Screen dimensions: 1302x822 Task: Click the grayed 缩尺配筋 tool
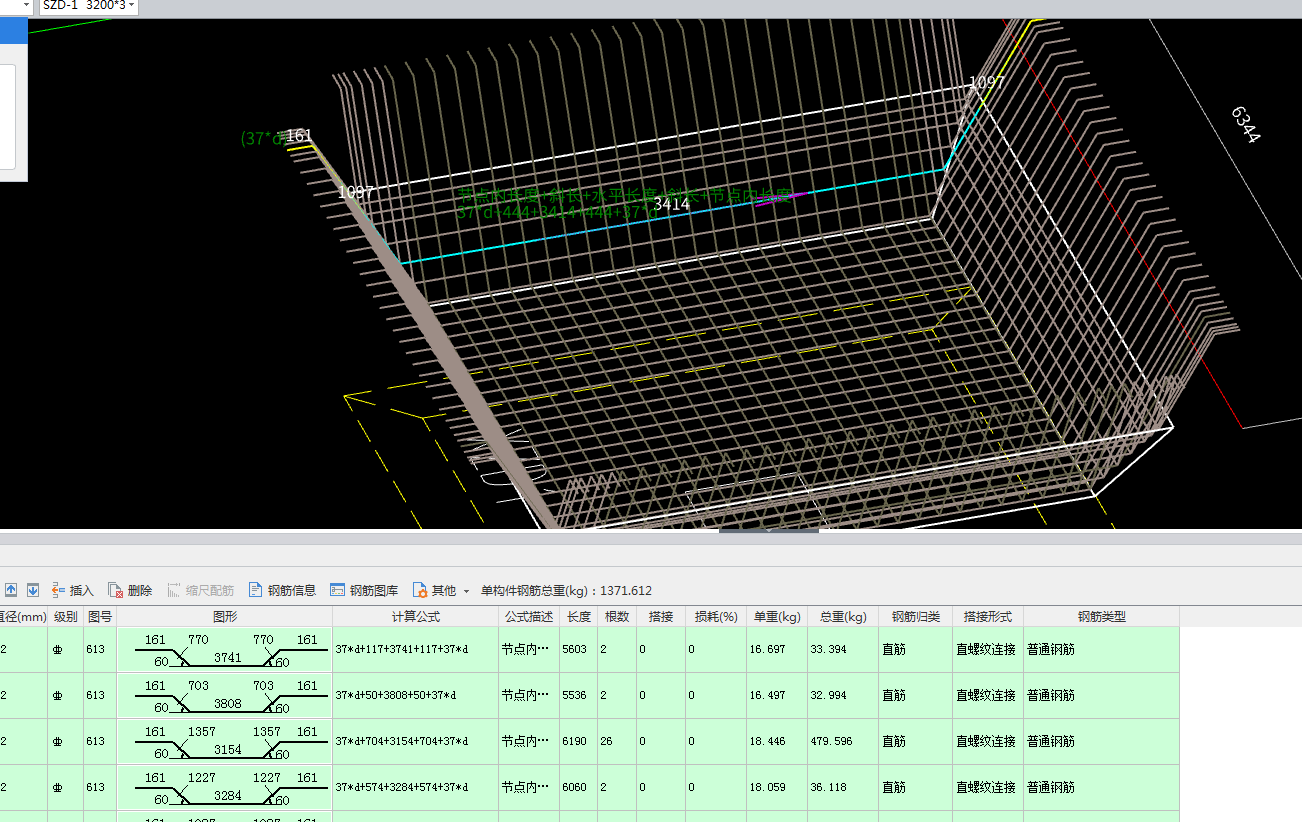click(201, 591)
